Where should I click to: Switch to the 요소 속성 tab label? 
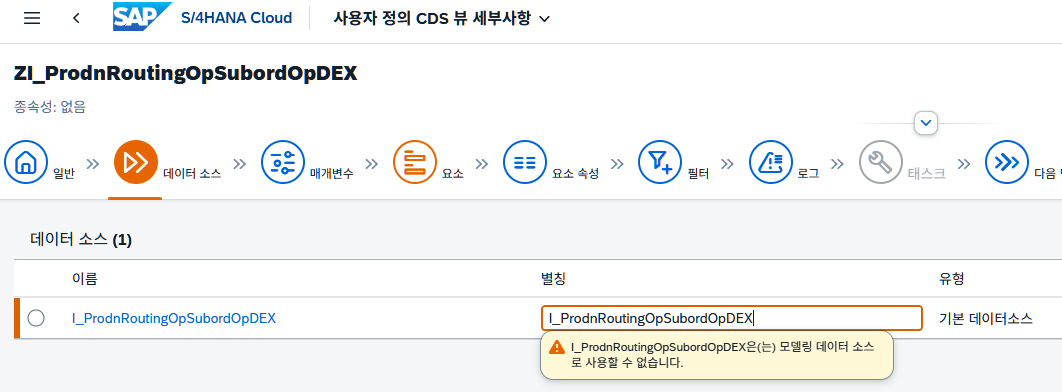[575, 173]
